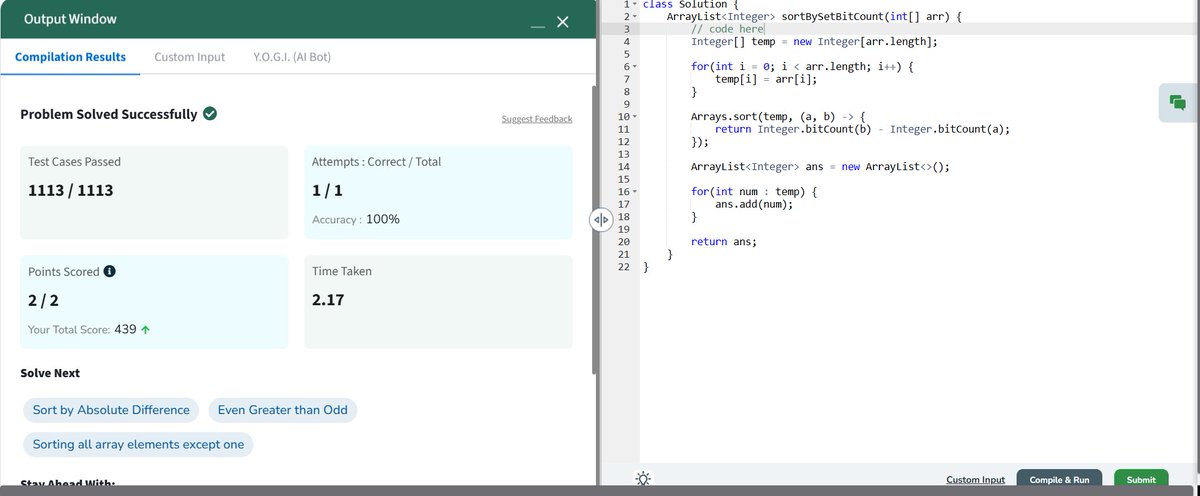Click the Output Window vertical scrollbar
This screenshot has height=496, width=1200.
pos(593,230)
